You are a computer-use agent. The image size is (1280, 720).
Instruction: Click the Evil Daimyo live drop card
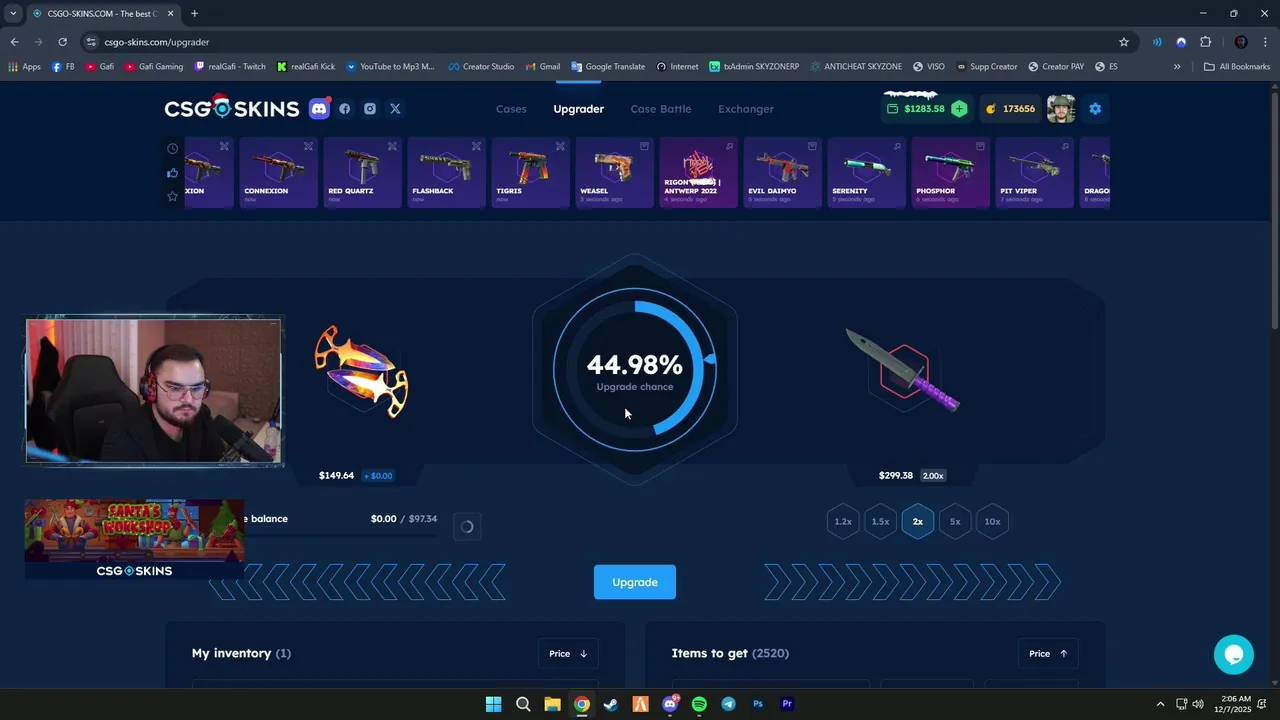782,172
